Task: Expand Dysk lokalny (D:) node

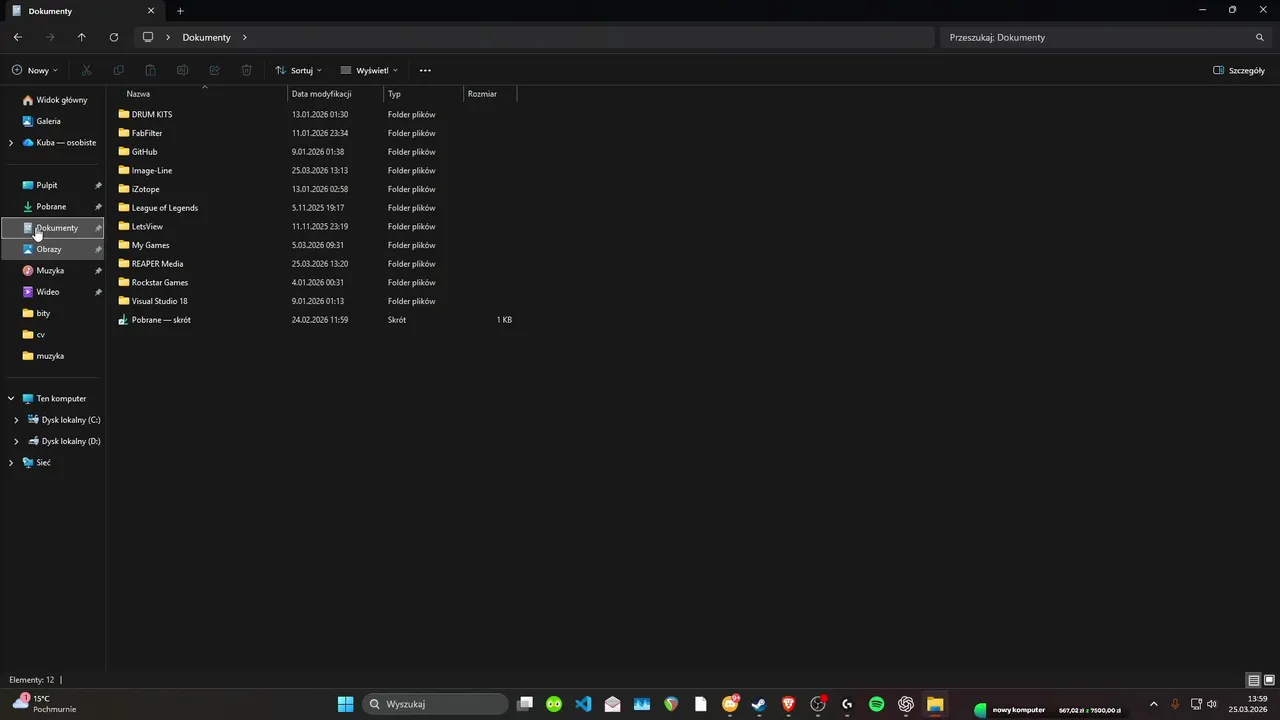Action: pyautogui.click(x=16, y=441)
